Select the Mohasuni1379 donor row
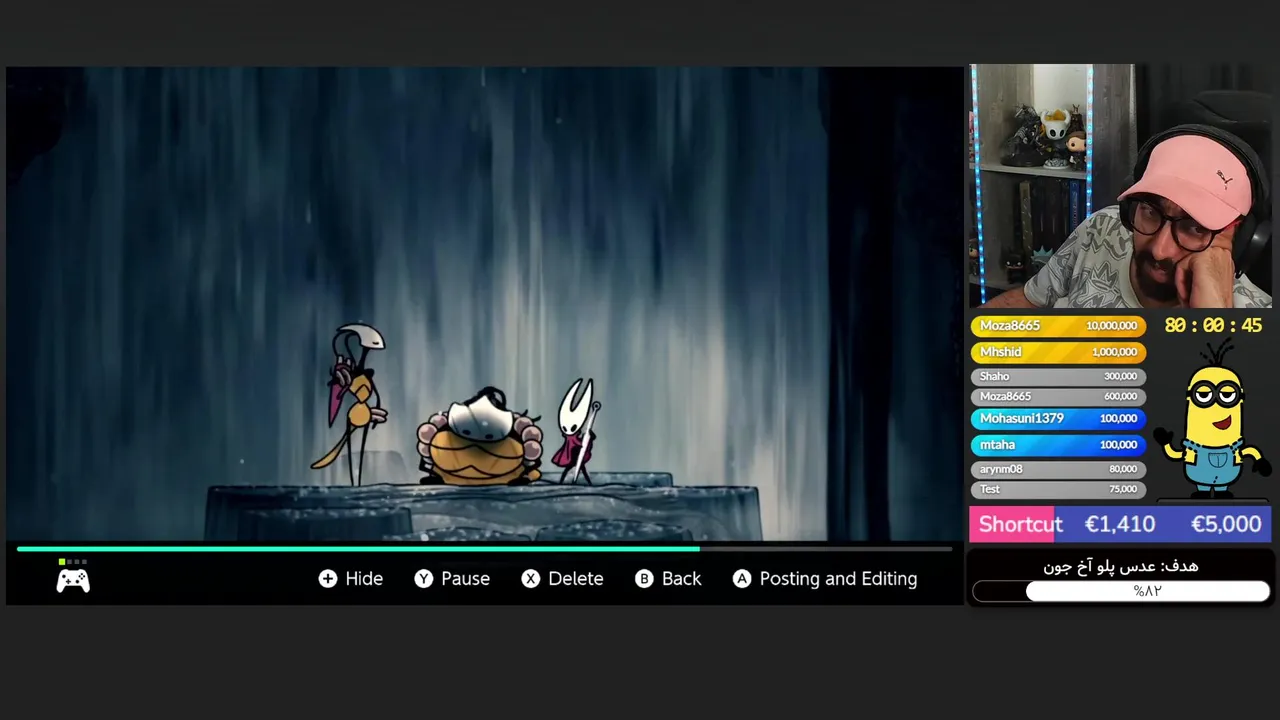 coord(1058,419)
